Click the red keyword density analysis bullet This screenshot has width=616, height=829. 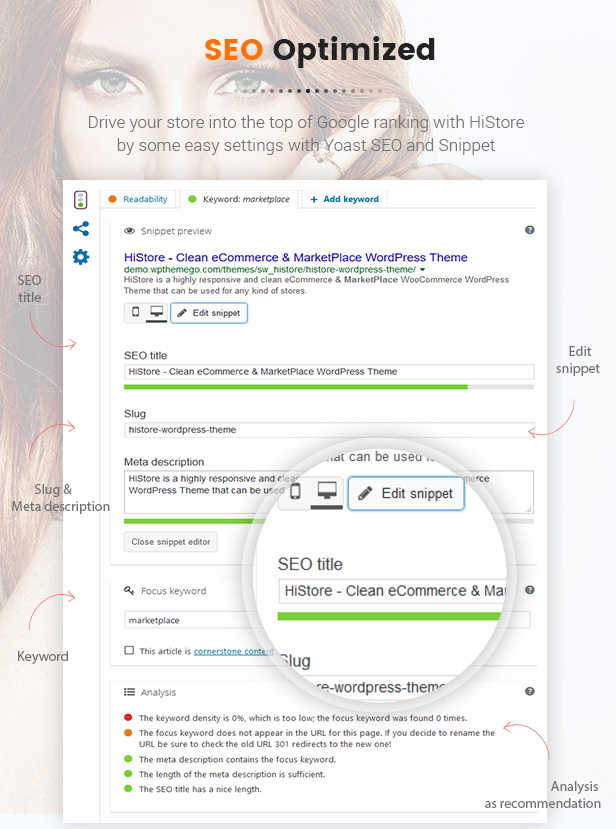coord(128,717)
